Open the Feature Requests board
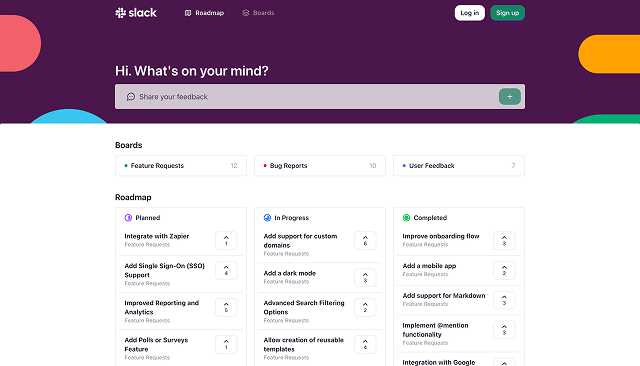The height and width of the screenshot is (366, 640). click(x=181, y=166)
